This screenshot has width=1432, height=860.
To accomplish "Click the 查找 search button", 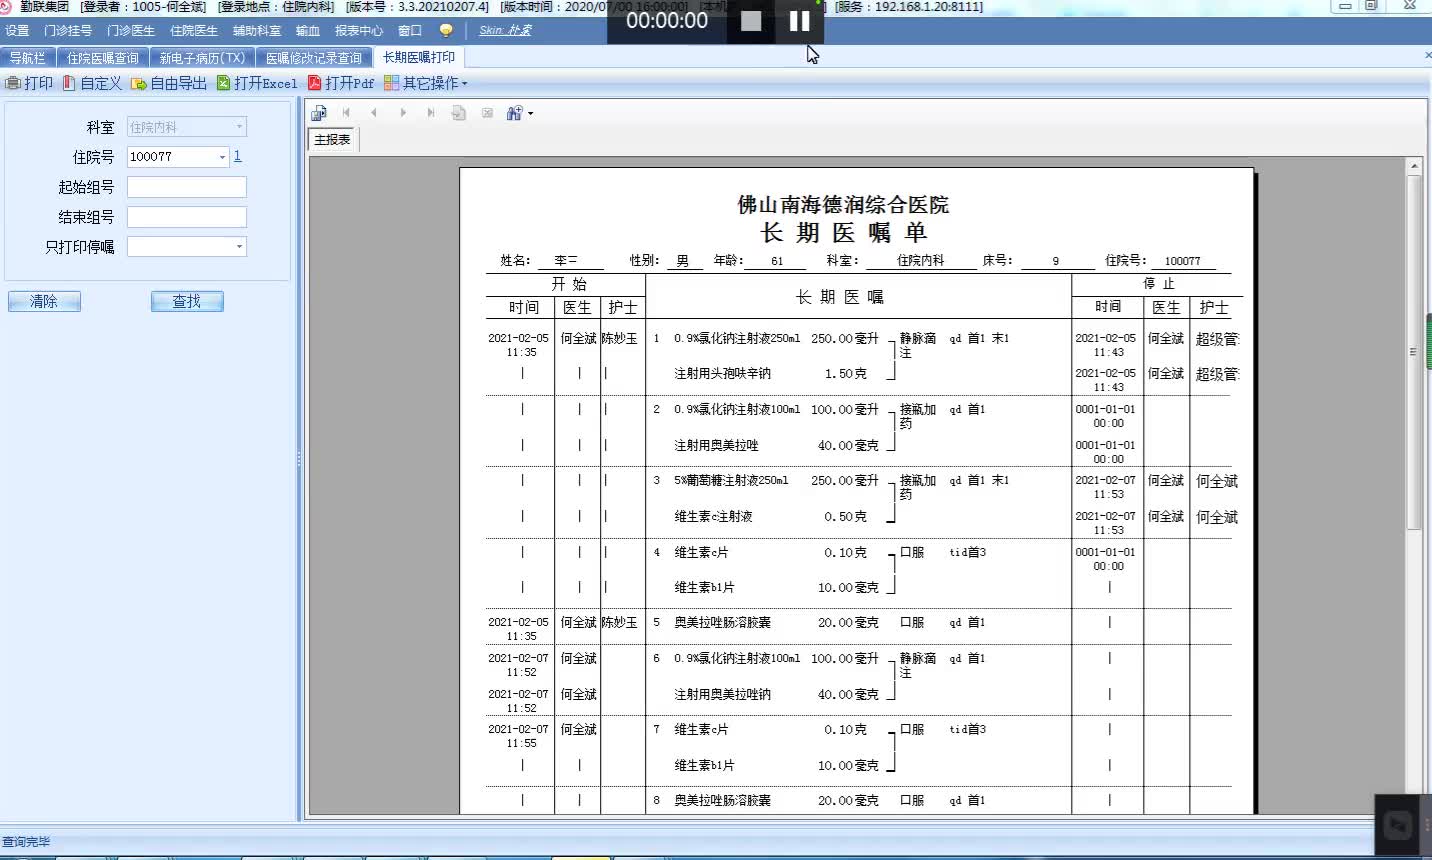I will point(187,301).
